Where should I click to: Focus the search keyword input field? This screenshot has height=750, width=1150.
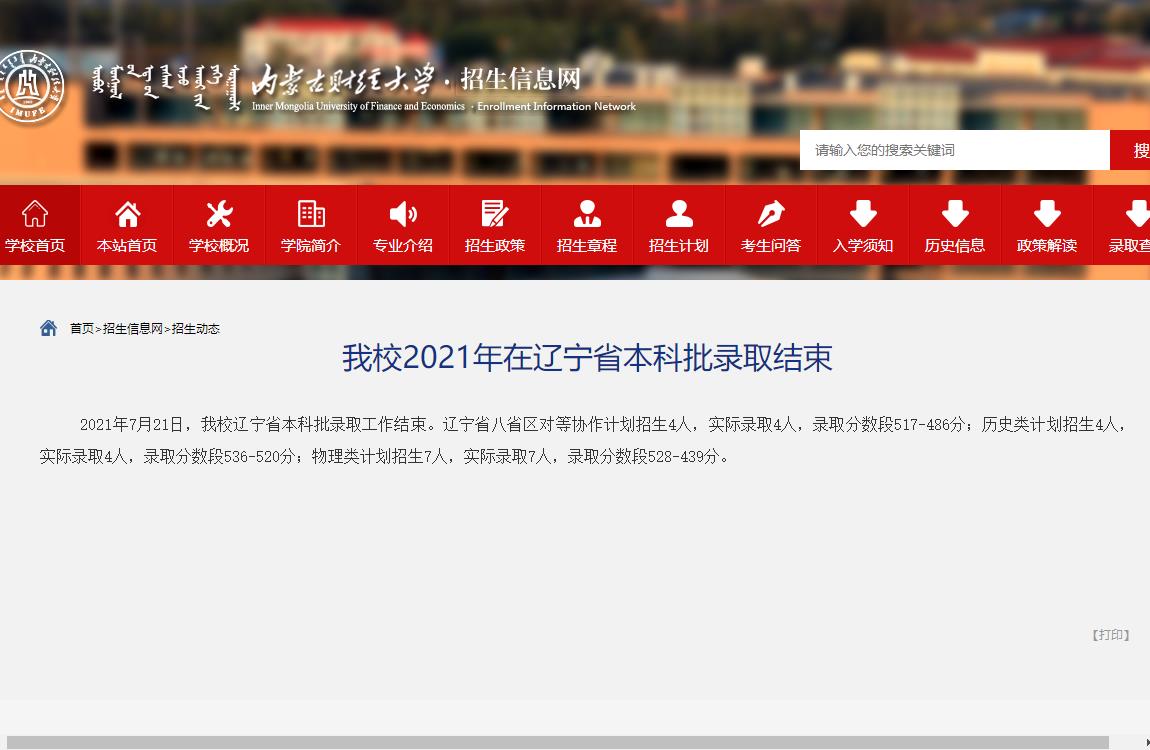pyautogui.click(x=954, y=150)
